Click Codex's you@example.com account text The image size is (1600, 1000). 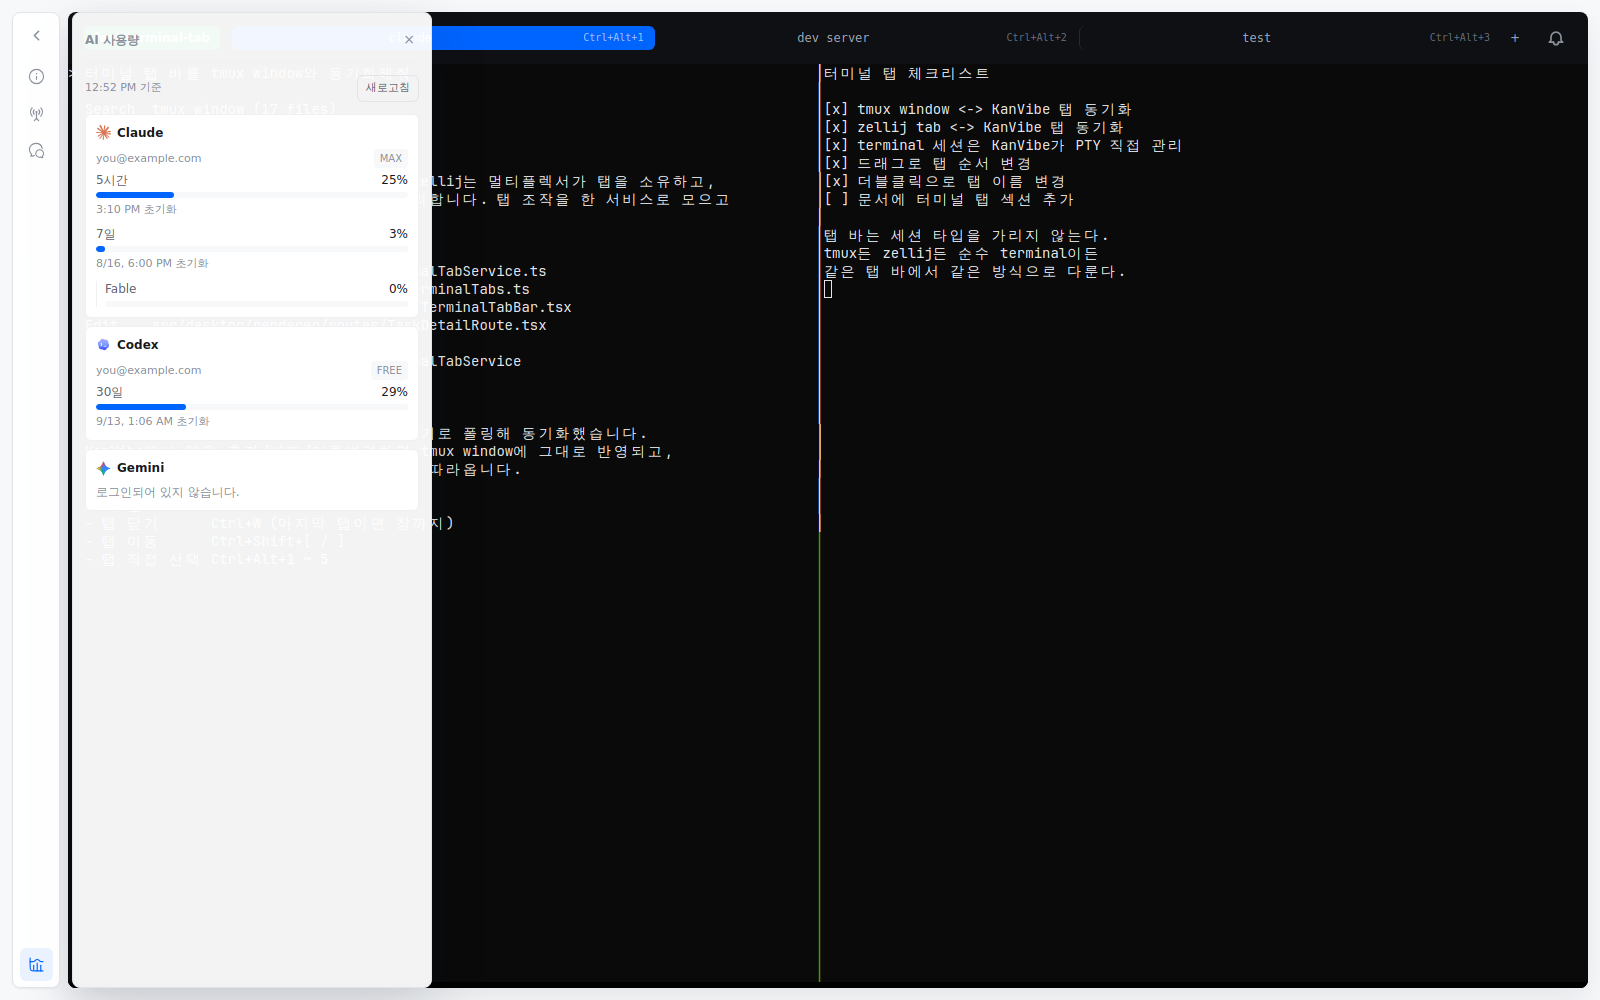point(149,370)
